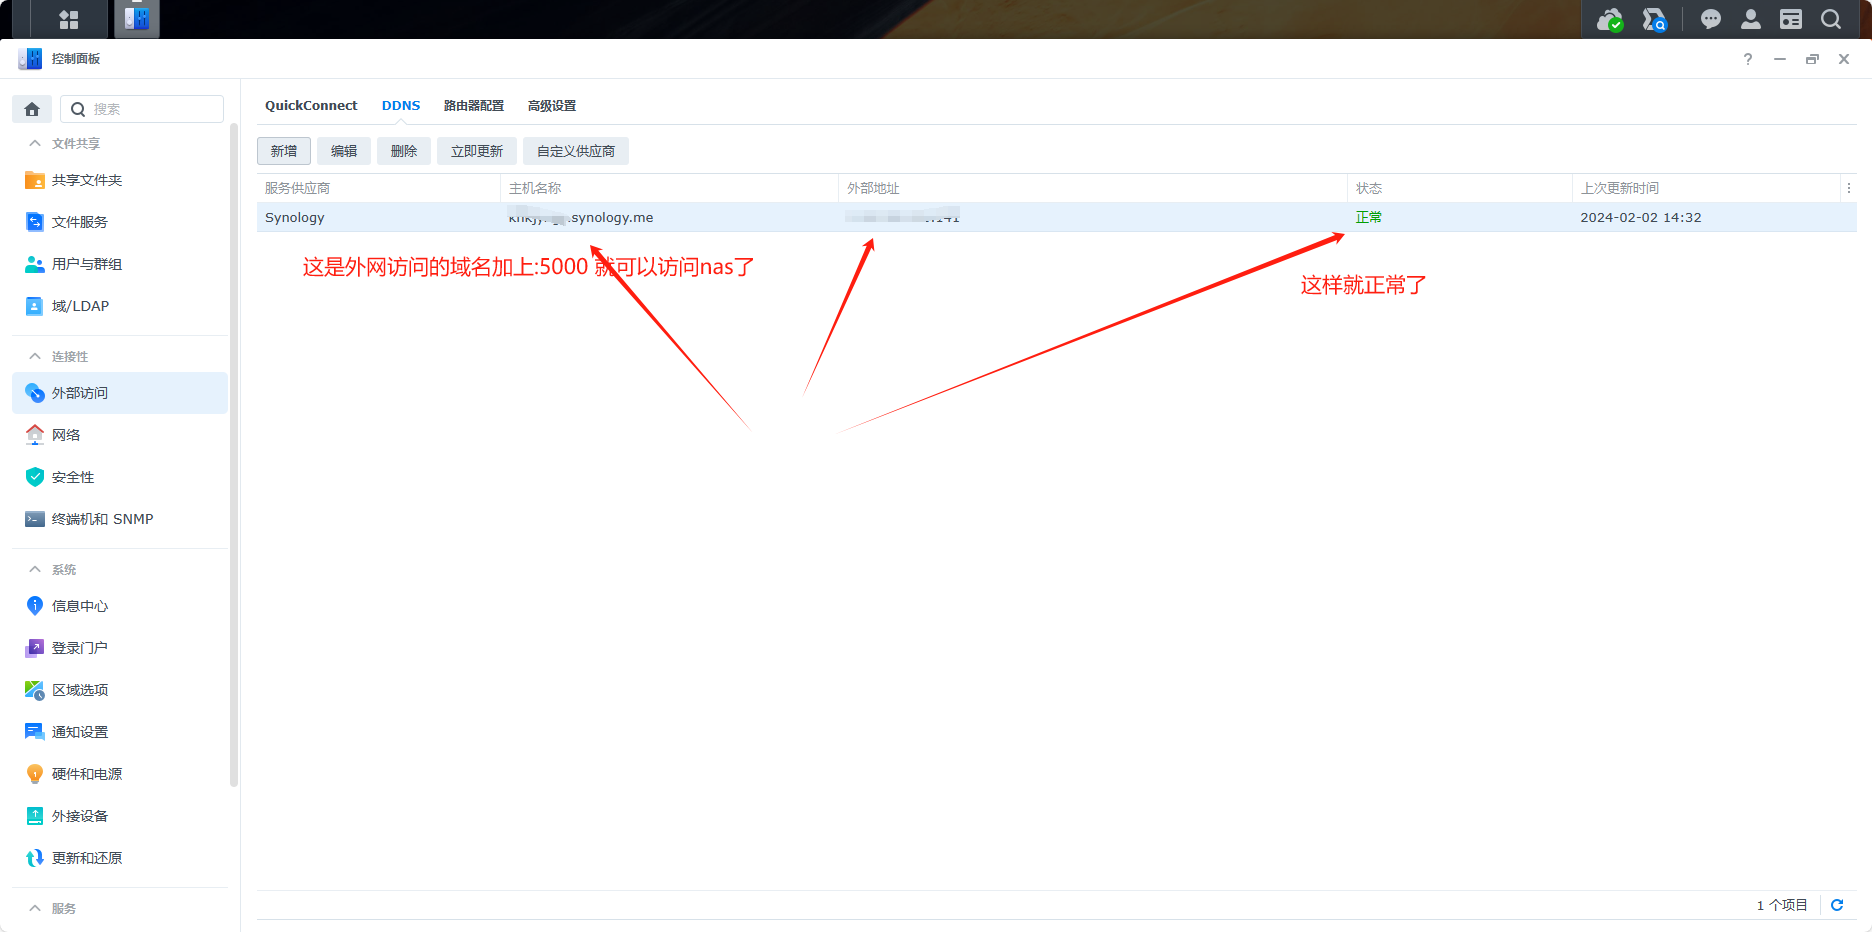Click the 立即更新 button

click(476, 151)
